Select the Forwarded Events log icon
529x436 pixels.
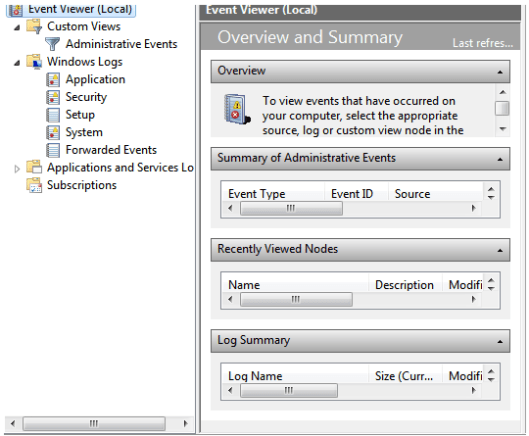click(53, 150)
